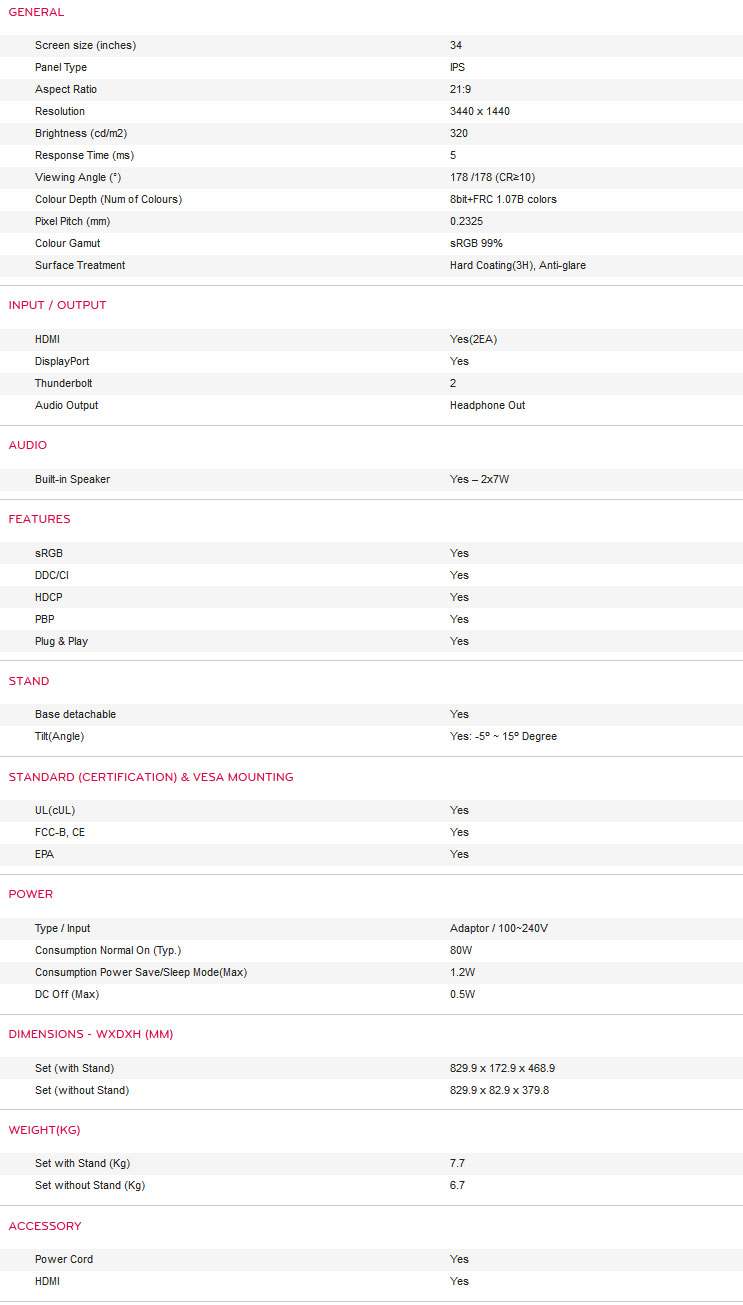
Task: Click the Thunderbolt row label
Action: click(x=64, y=383)
